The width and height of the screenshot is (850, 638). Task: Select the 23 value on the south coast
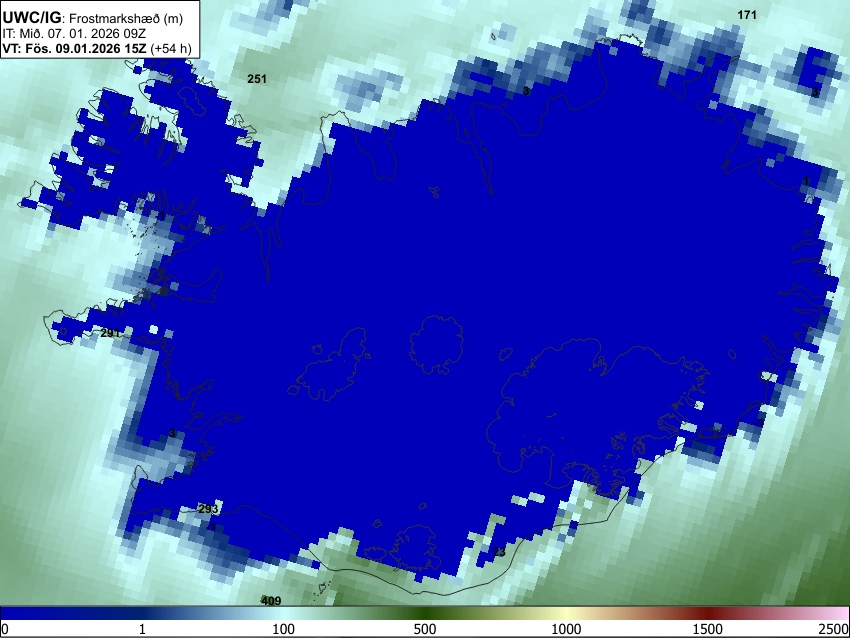[x=499, y=552]
